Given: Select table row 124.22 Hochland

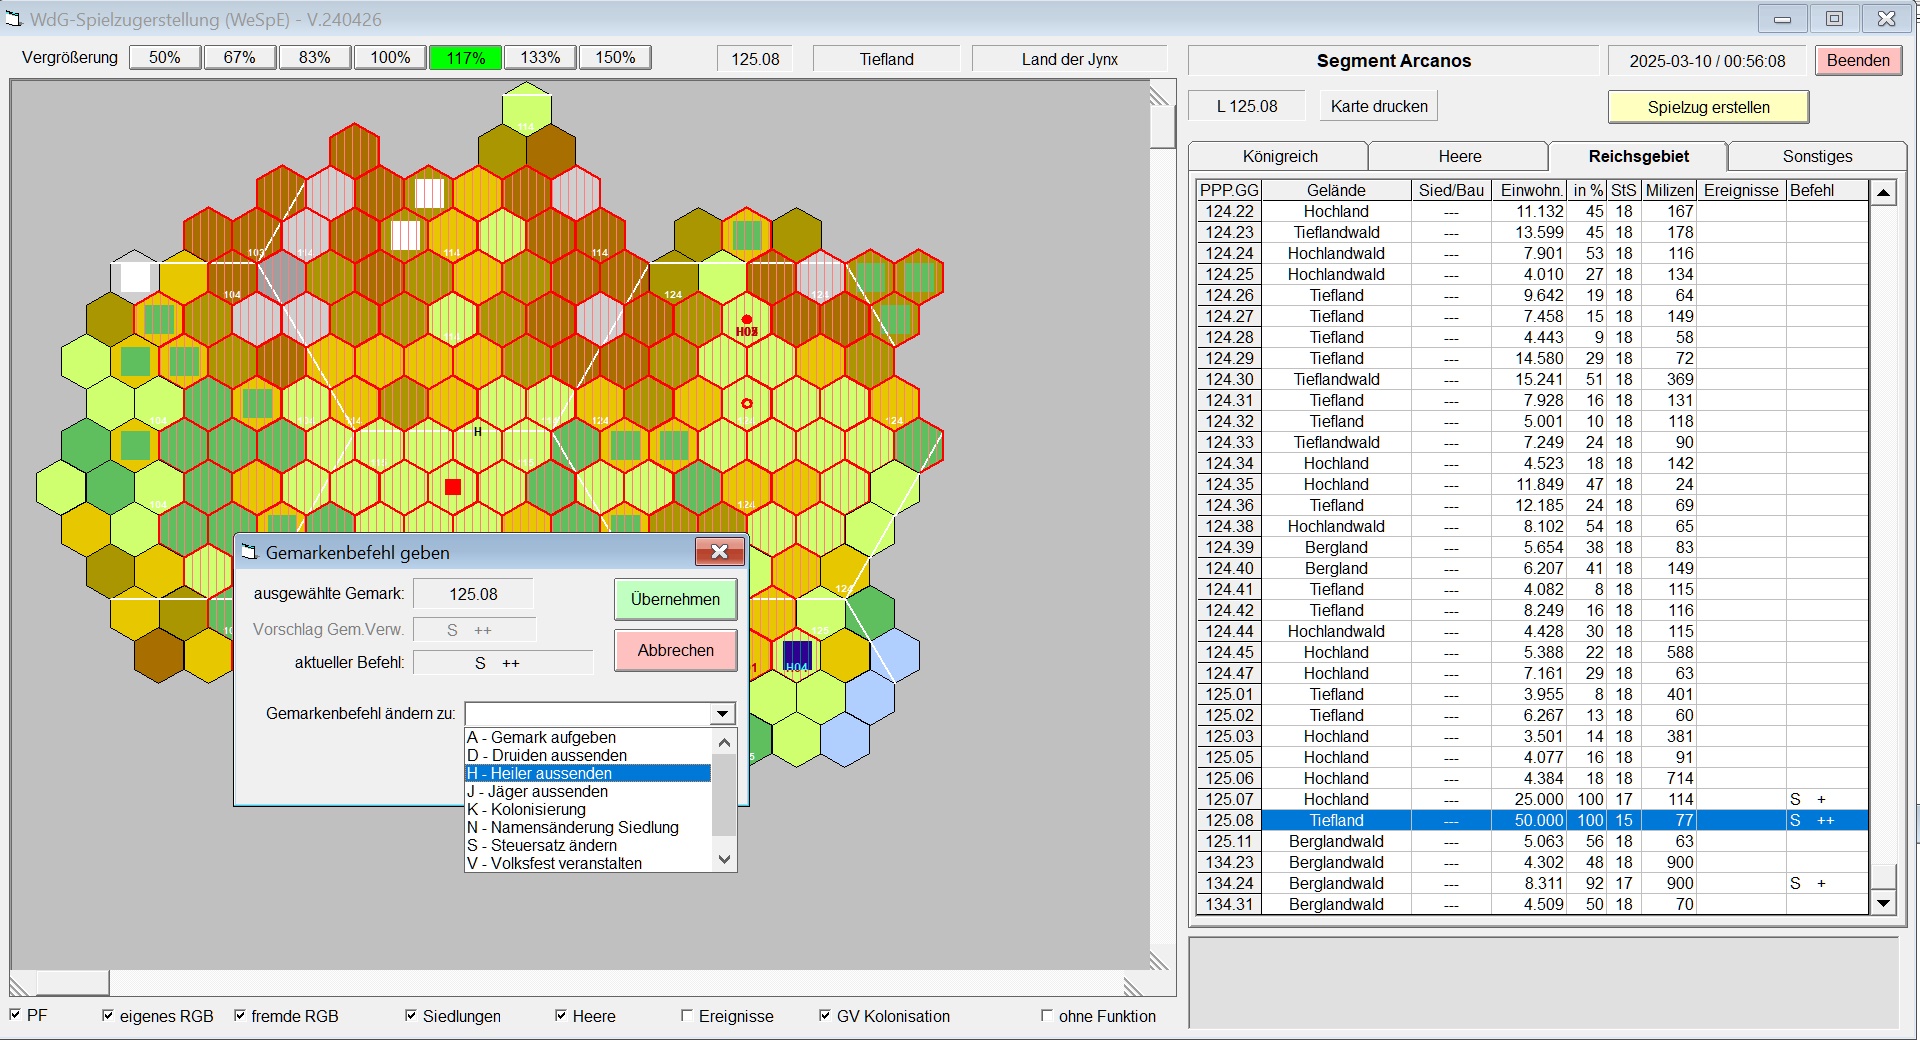Looking at the screenshot, I should point(1532,211).
